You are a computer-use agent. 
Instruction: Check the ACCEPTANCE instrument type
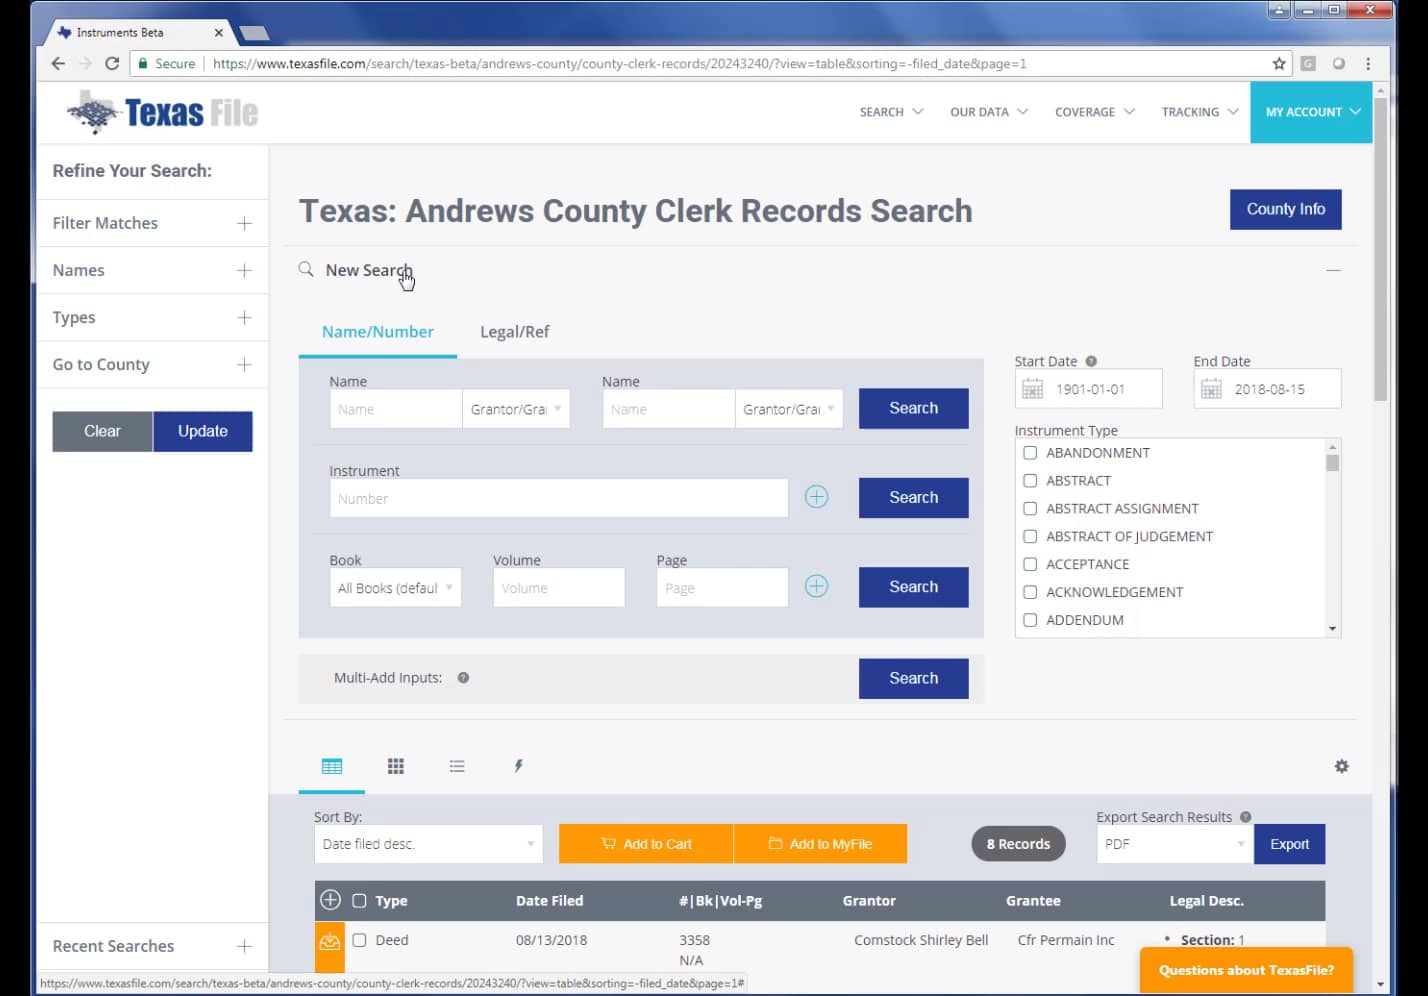click(x=1030, y=564)
